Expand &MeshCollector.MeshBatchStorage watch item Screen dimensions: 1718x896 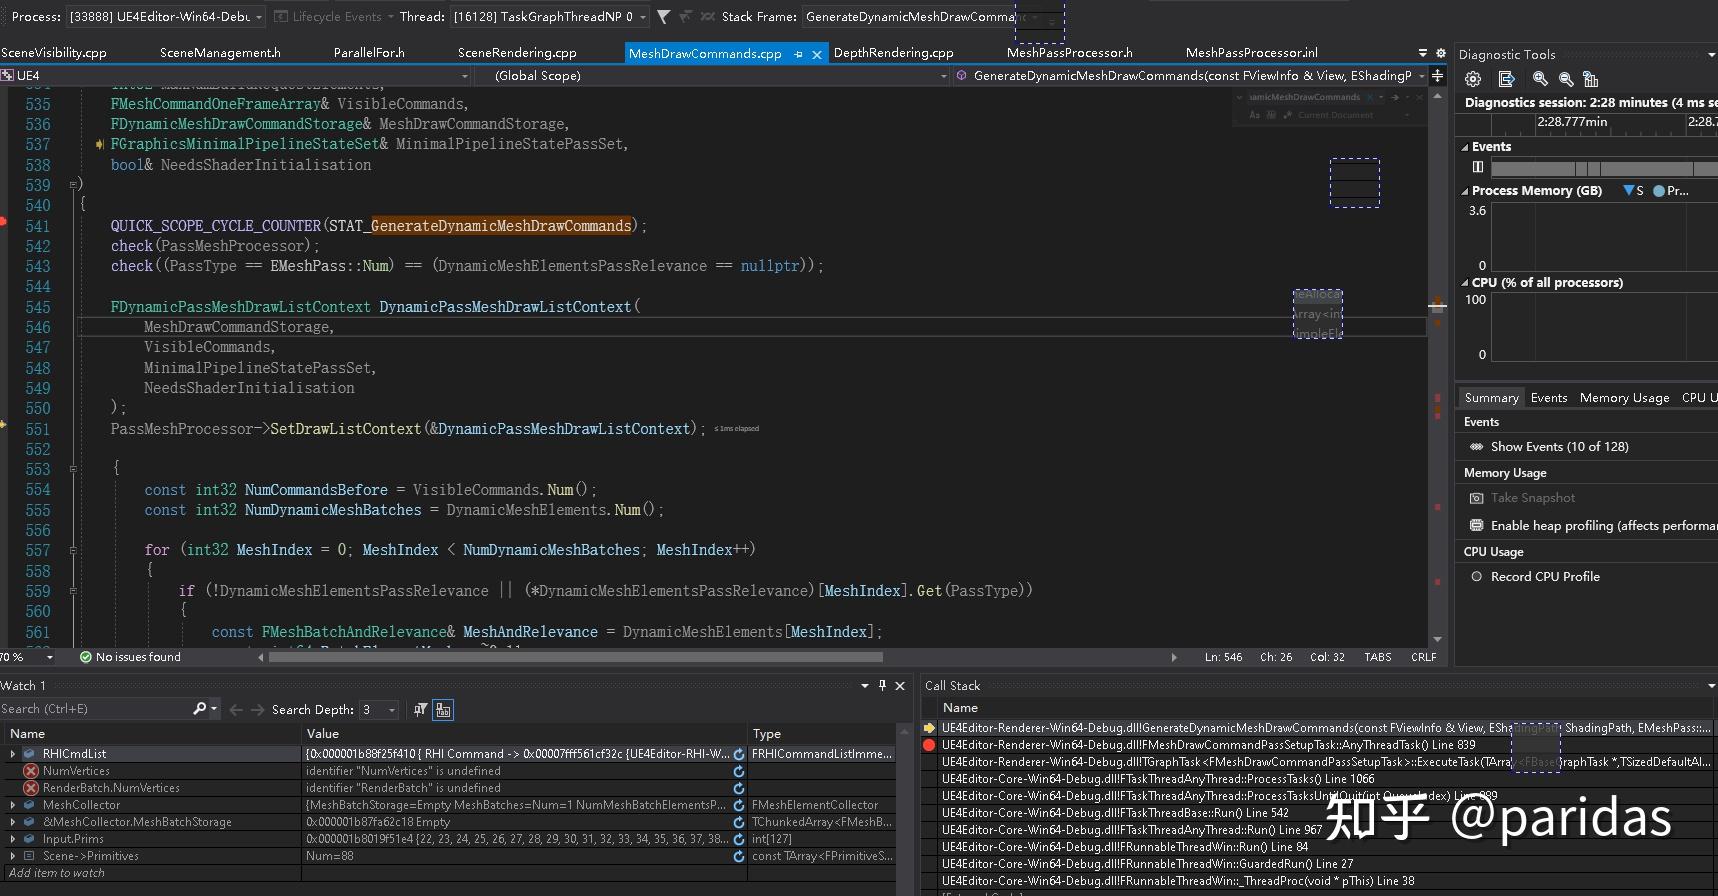click(x=12, y=822)
